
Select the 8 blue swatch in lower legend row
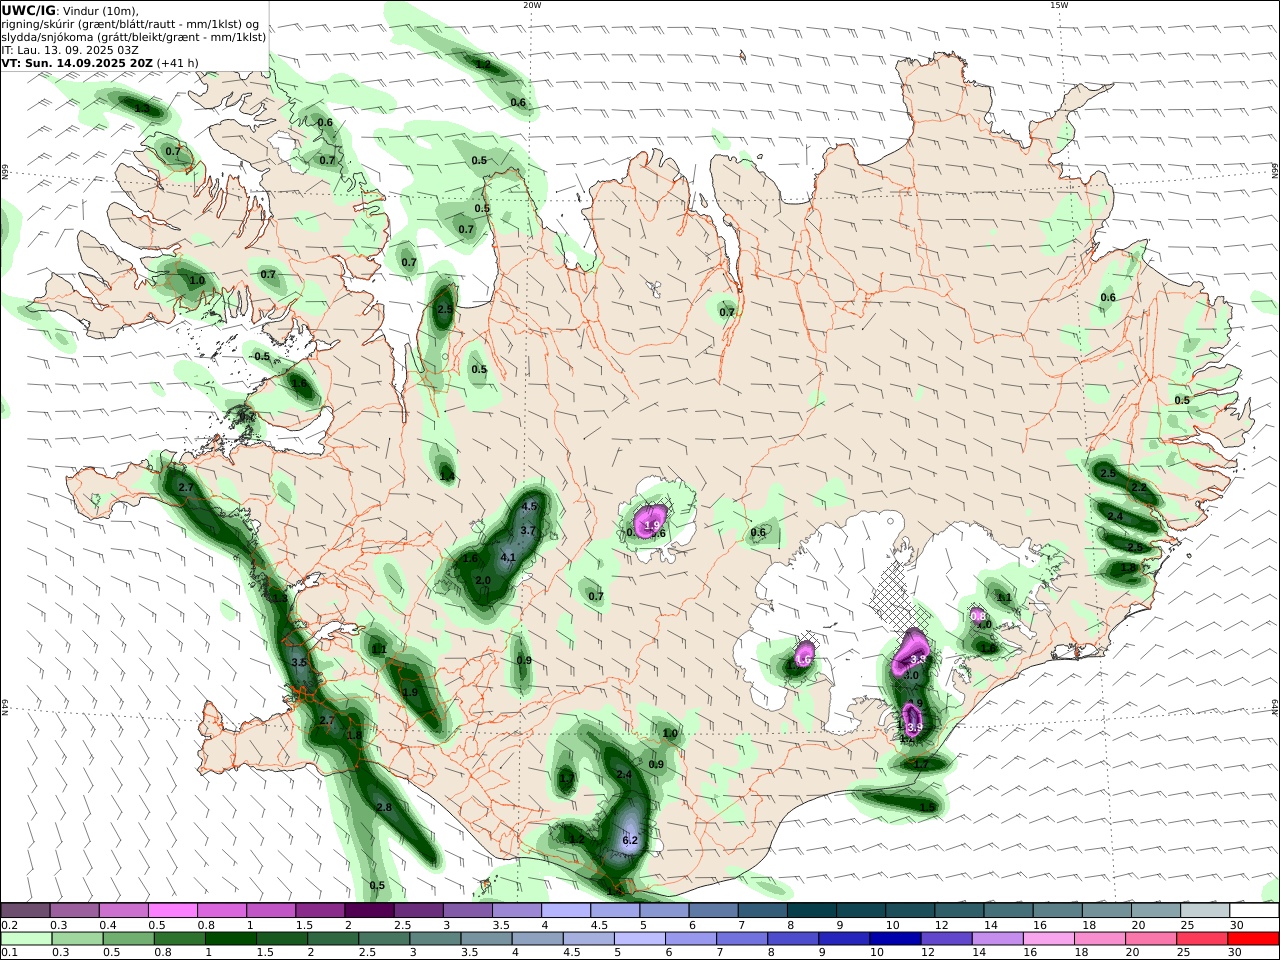[793, 938]
